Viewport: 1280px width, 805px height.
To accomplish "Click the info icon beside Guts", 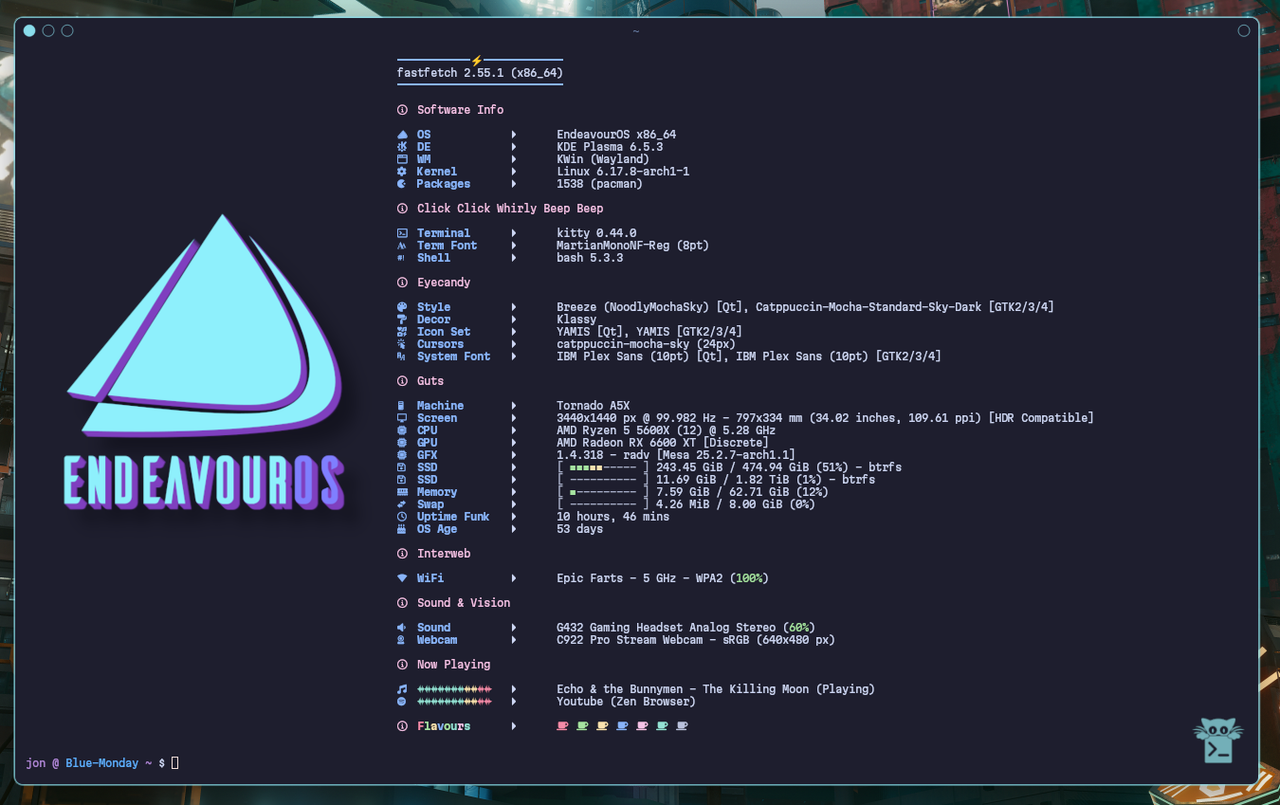I will tap(402, 381).
